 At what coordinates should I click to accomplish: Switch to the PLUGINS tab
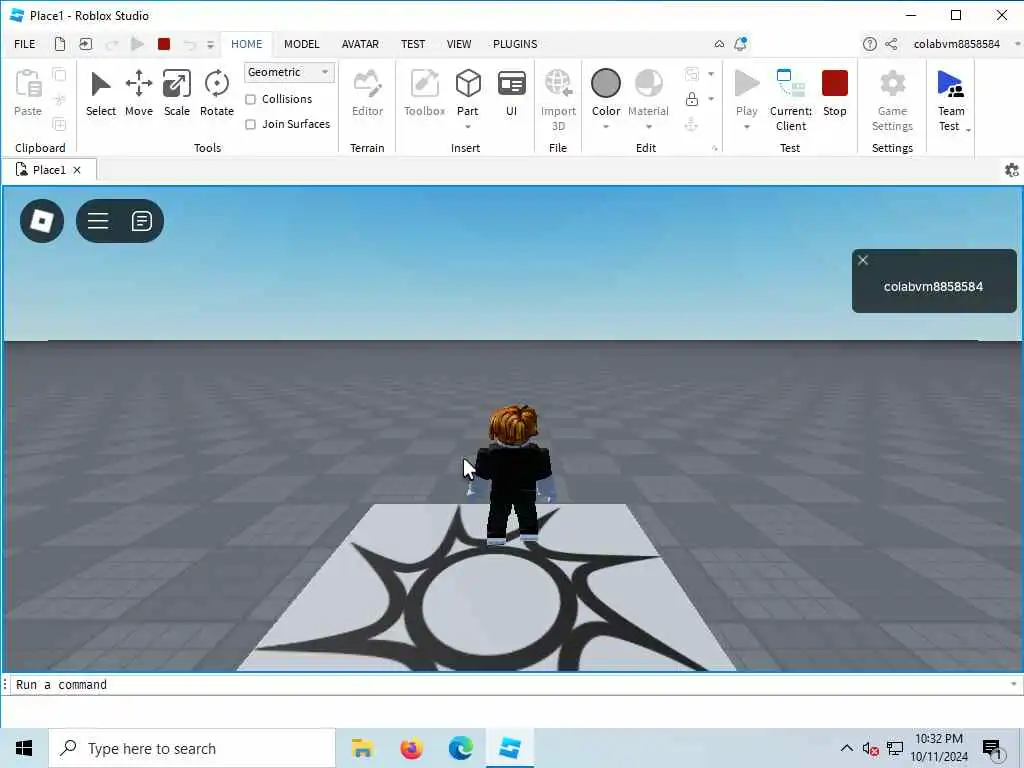pos(515,44)
